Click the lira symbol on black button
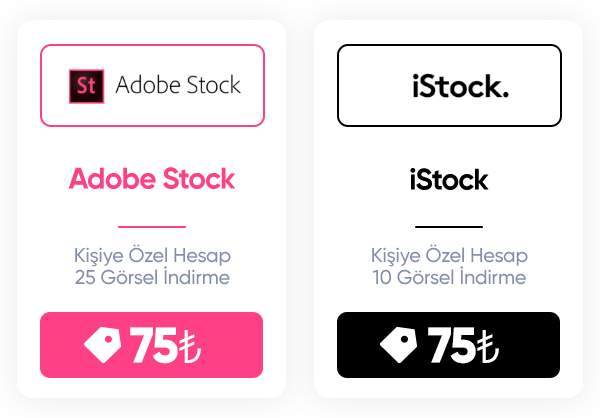Image resolution: width=600 pixels, height=418 pixels. pyautogui.click(x=486, y=347)
